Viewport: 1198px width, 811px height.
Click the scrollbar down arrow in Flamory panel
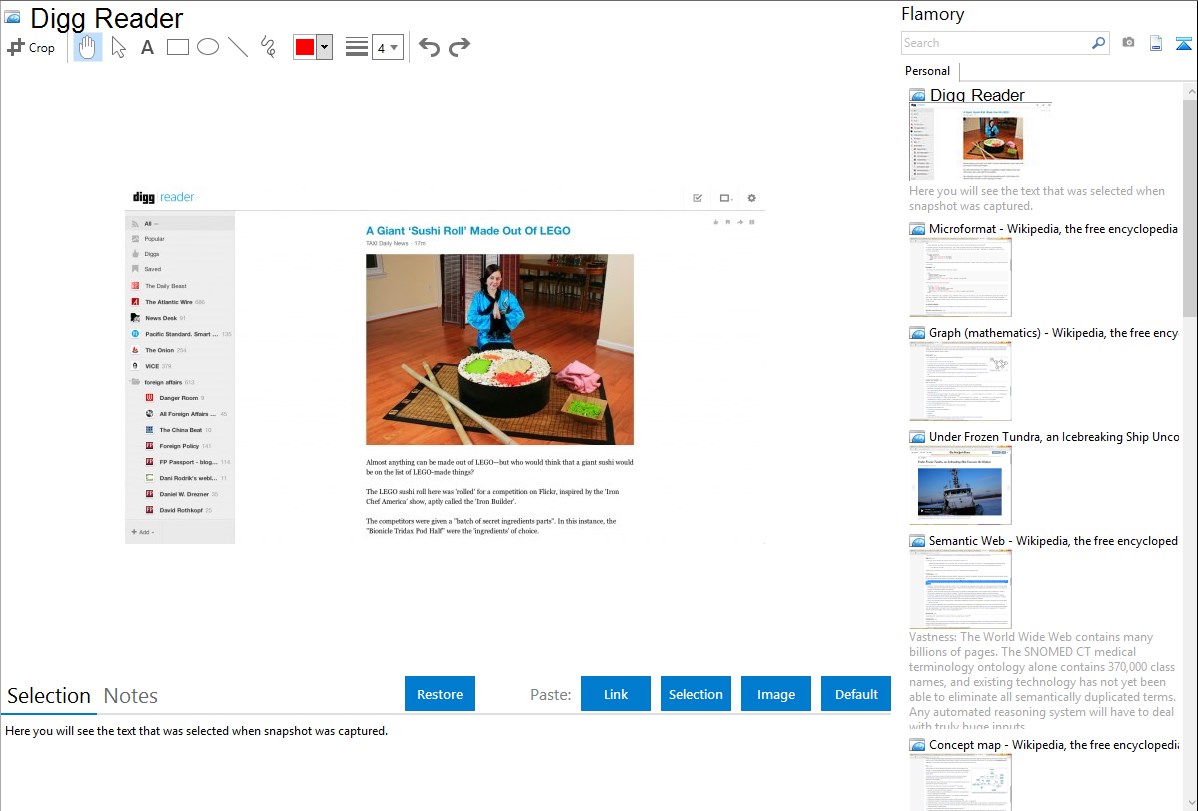click(1190, 802)
